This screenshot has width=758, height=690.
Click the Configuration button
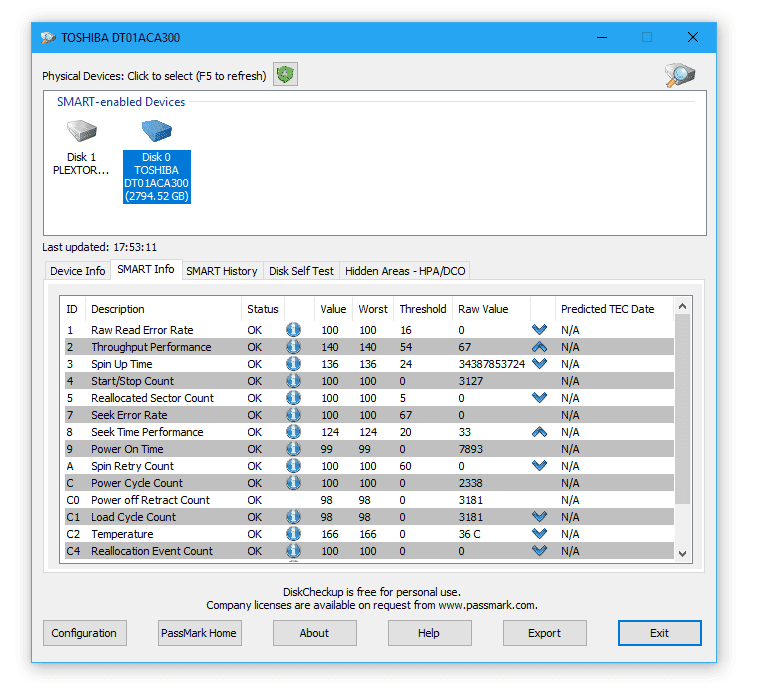click(x=85, y=633)
